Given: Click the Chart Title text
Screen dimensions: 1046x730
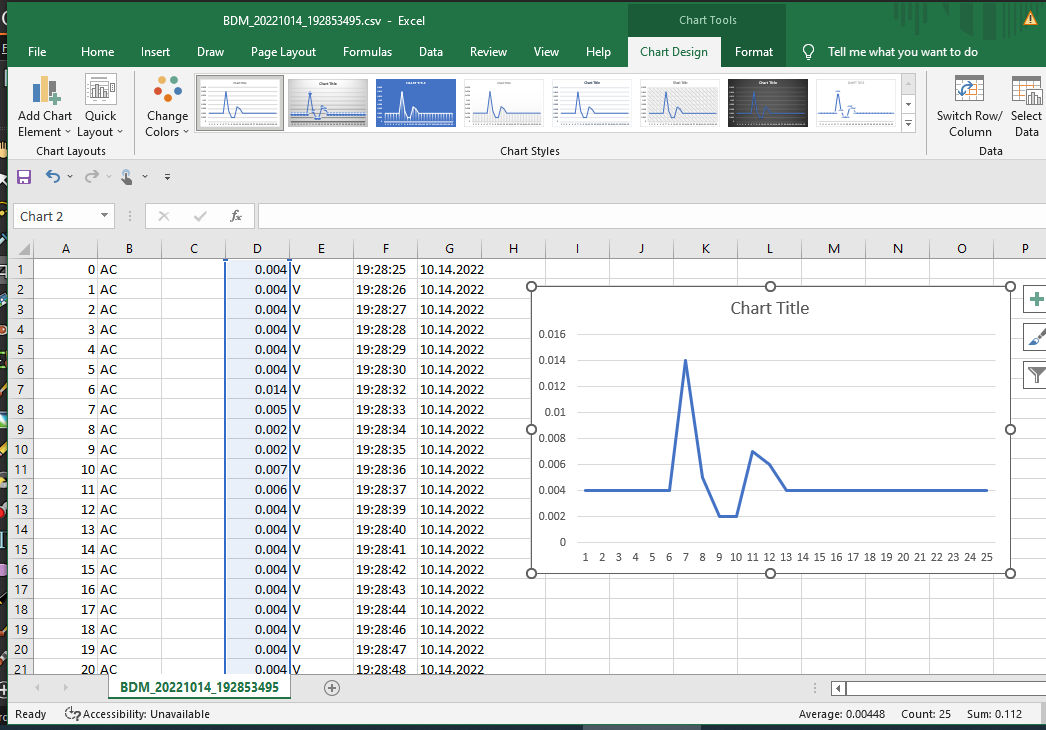Looking at the screenshot, I should click(770, 308).
